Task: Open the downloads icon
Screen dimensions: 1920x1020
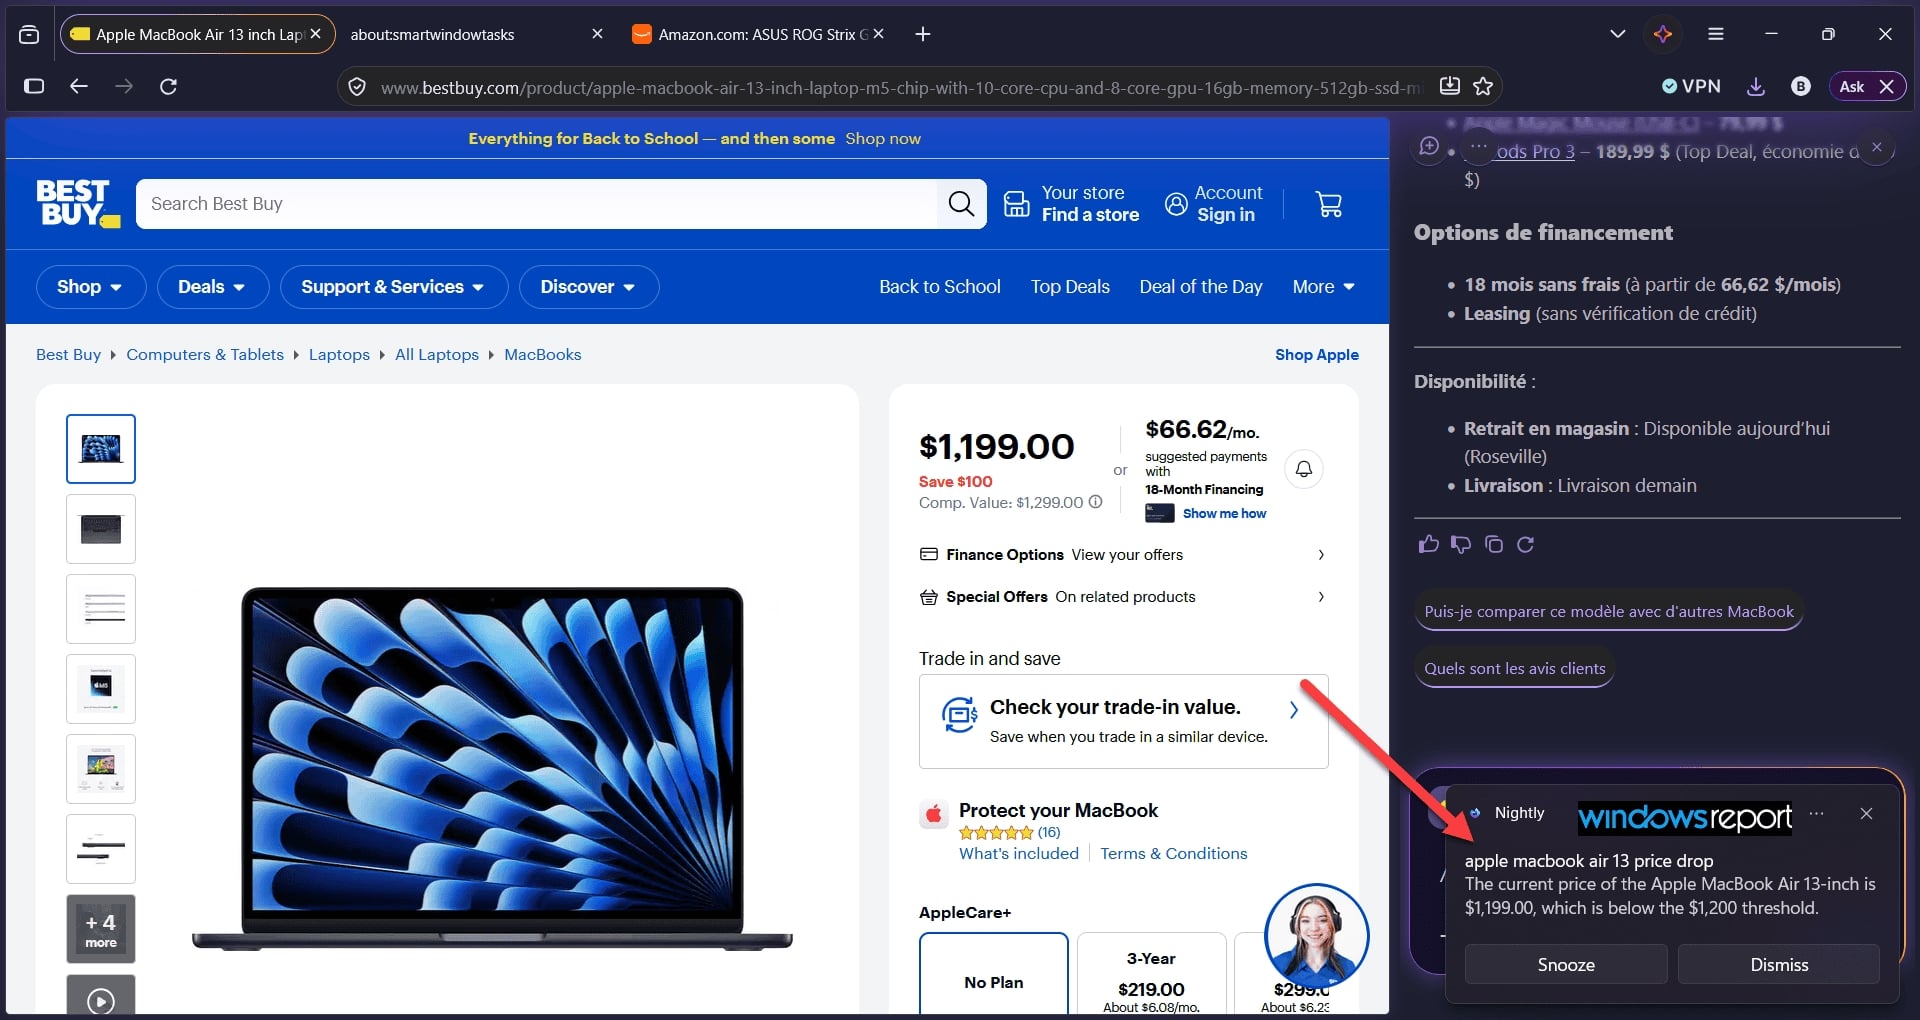Action: click(1755, 86)
